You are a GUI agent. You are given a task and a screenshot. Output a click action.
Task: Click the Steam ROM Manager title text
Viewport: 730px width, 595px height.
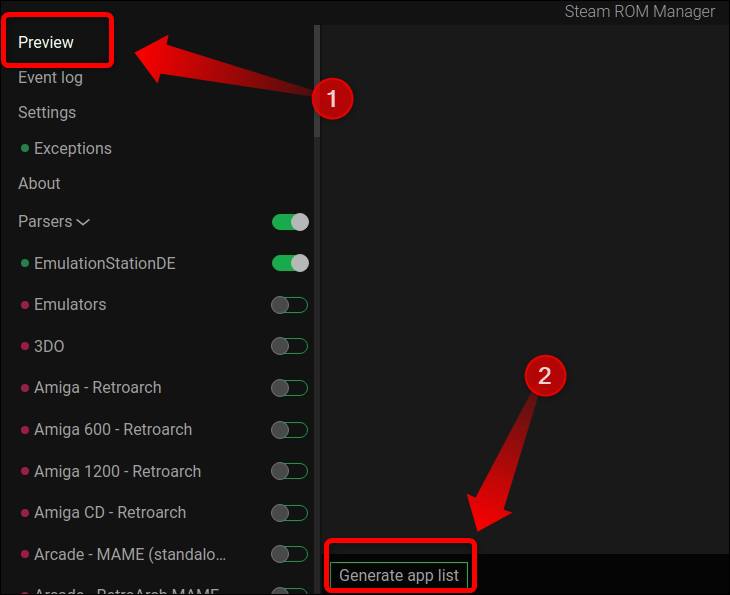pos(640,11)
